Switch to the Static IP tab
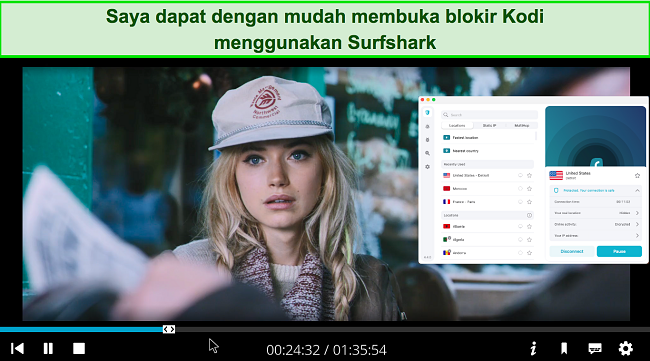 point(489,125)
